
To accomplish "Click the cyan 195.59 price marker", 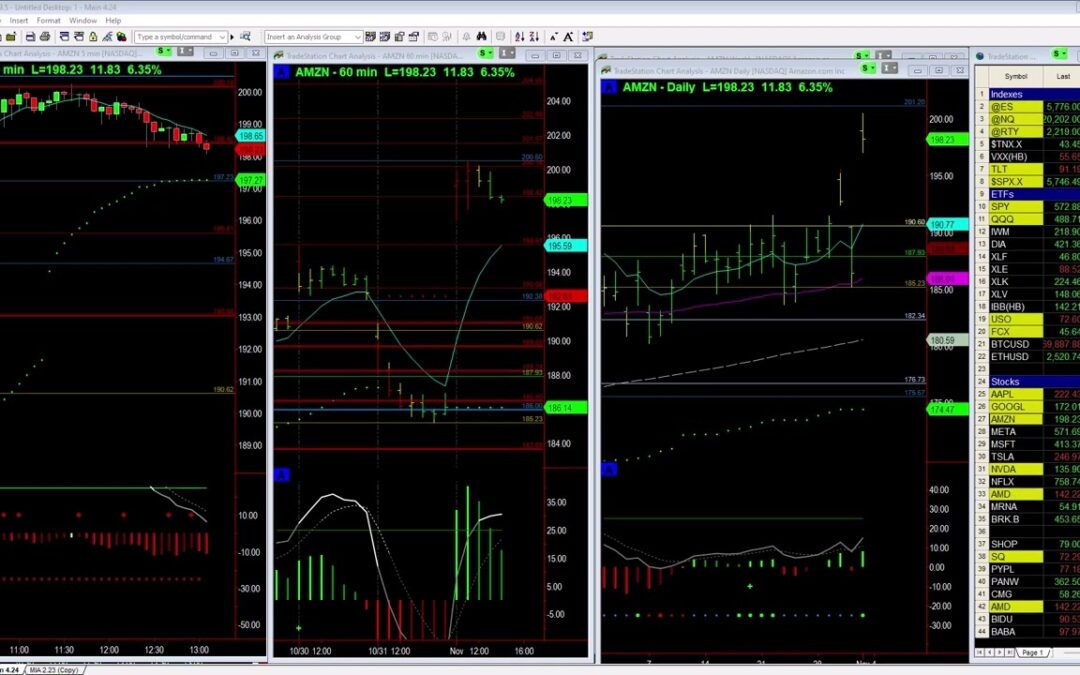I will (x=565, y=245).
